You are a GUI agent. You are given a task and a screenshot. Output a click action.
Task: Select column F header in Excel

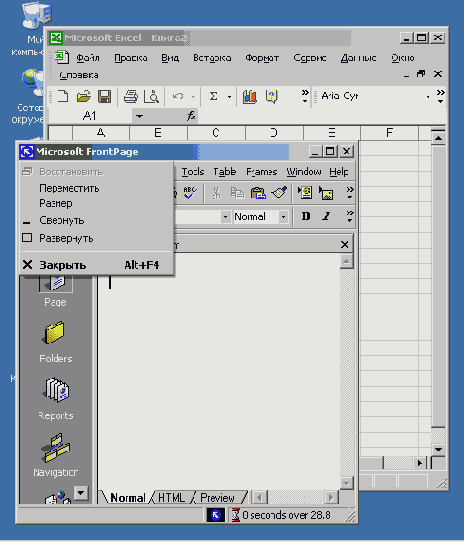tap(389, 133)
